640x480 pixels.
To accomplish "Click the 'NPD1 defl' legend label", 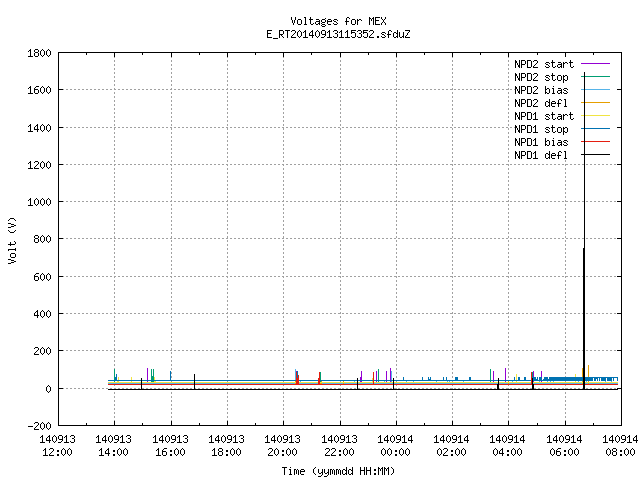I will [x=541, y=156].
